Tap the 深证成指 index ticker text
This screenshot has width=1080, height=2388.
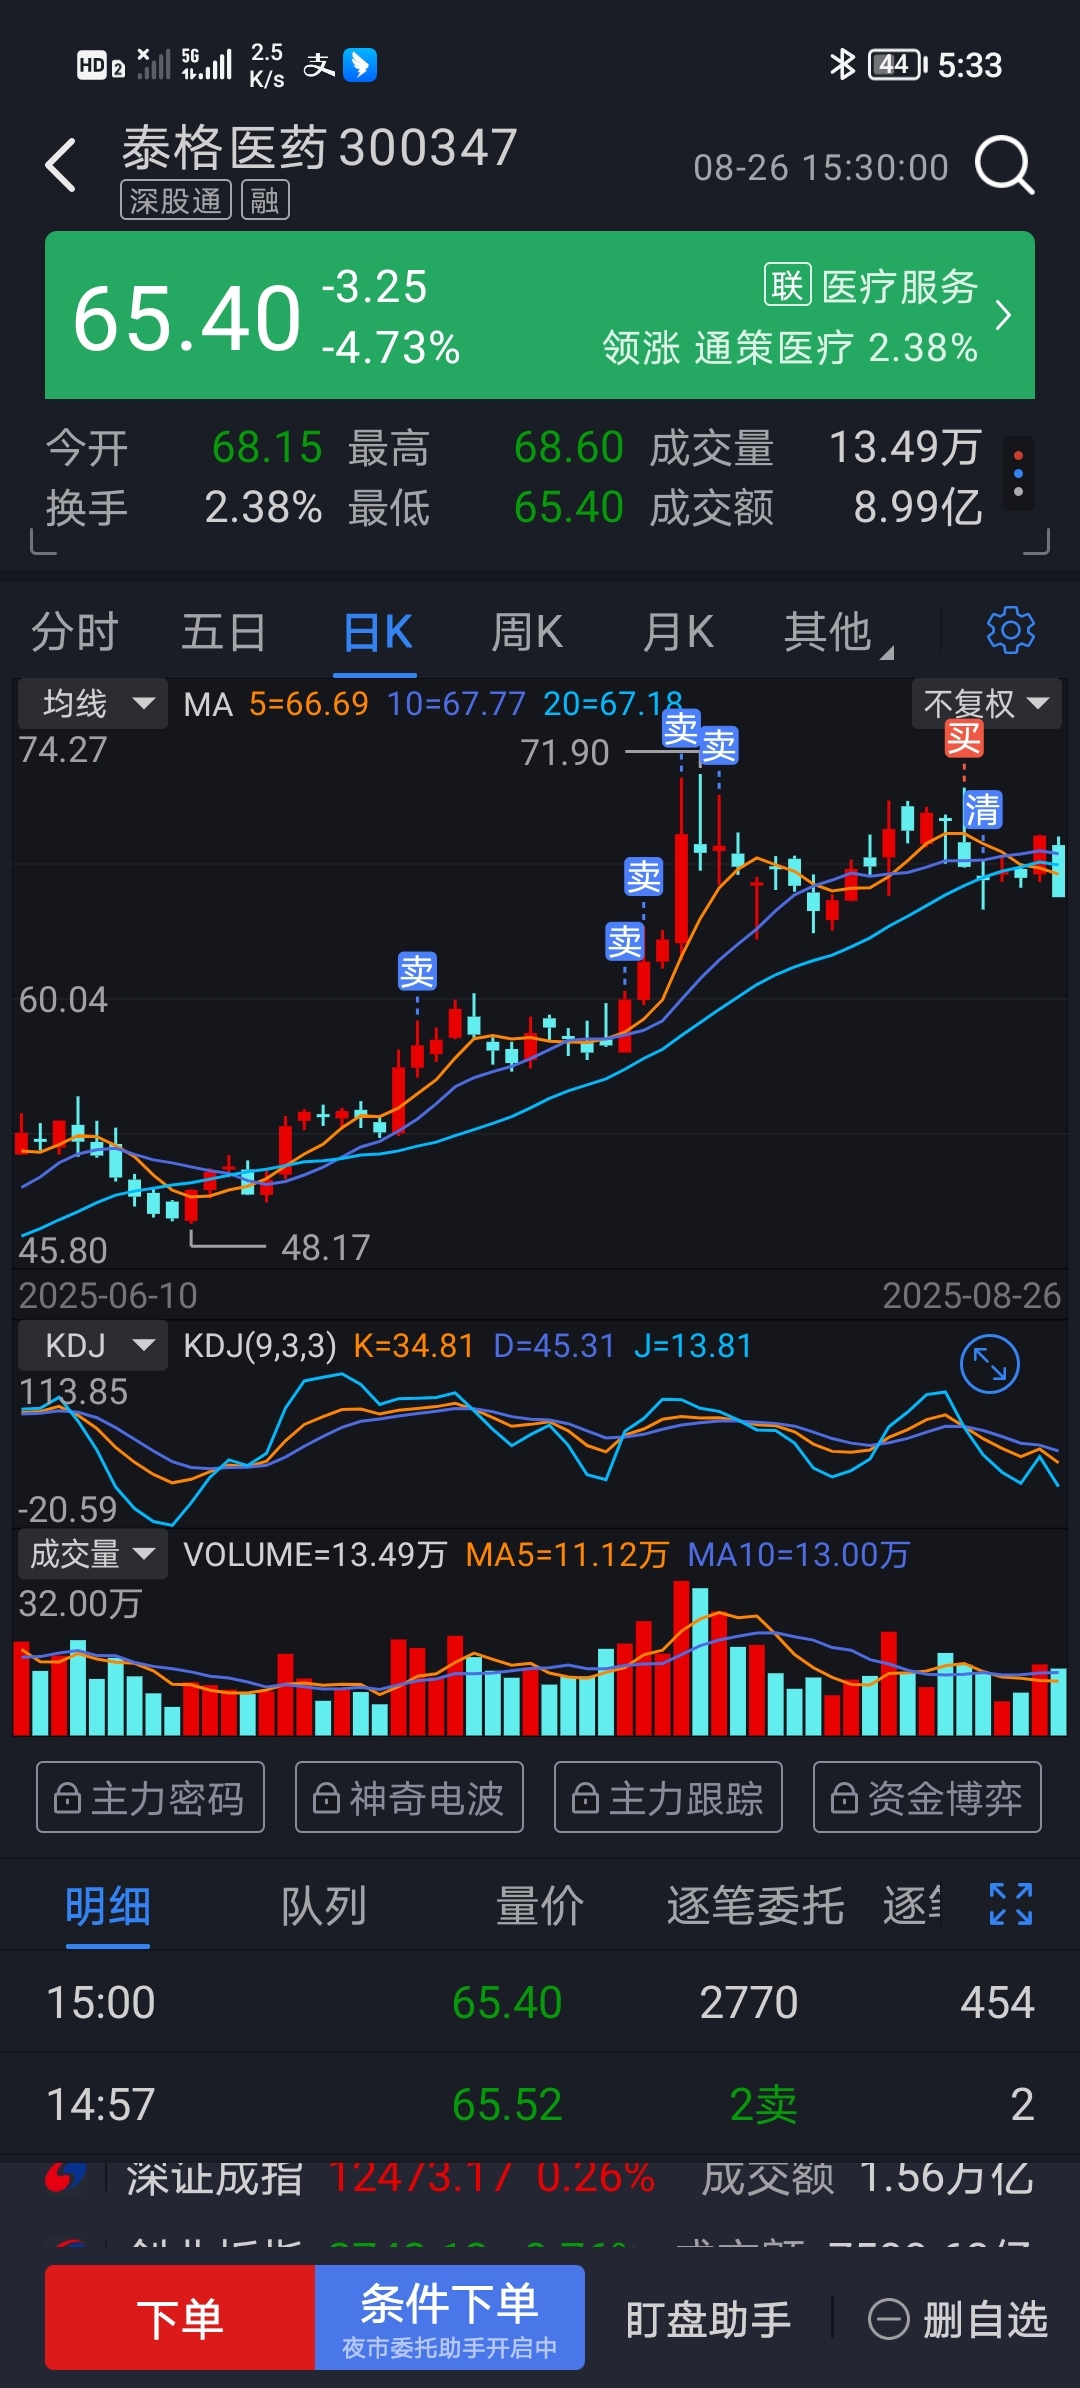point(215,2177)
